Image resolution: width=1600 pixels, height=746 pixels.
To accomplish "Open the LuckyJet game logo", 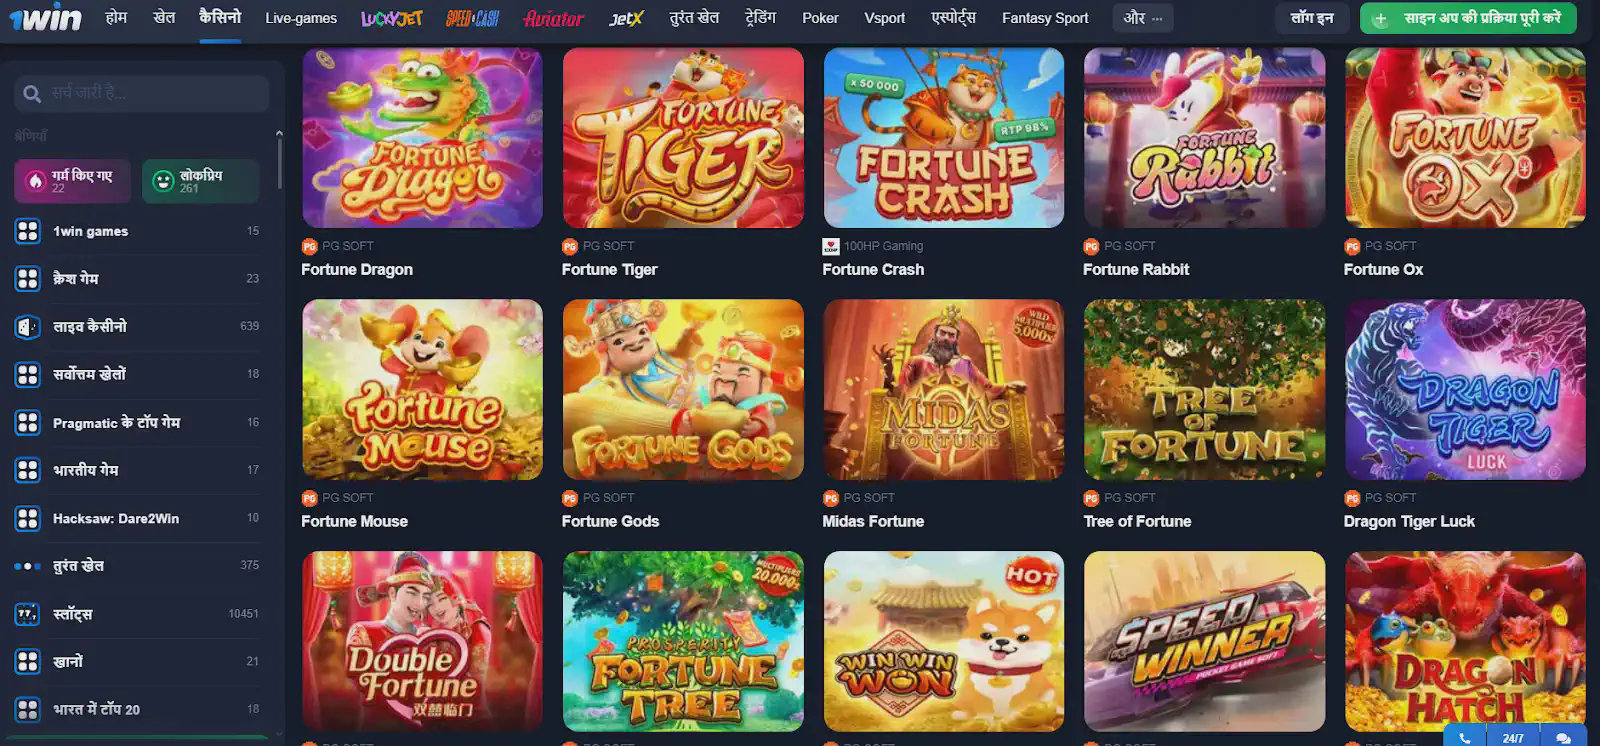I will [392, 18].
